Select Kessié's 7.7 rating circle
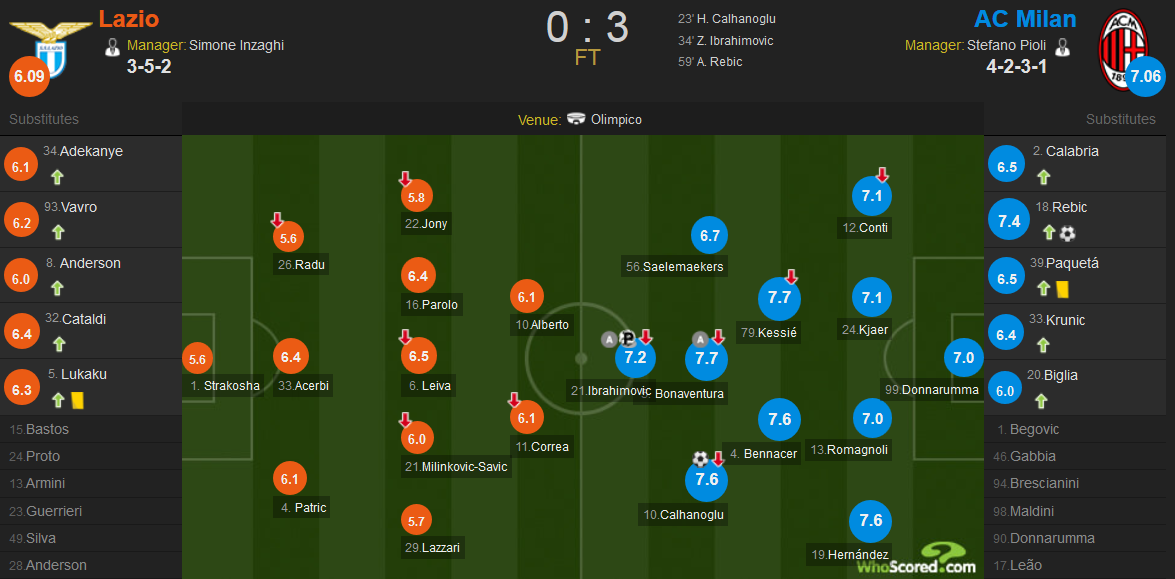Image resolution: width=1175 pixels, height=579 pixels. (x=779, y=298)
